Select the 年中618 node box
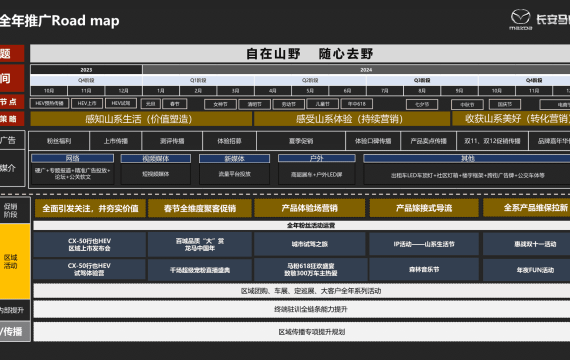The height and width of the screenshot is (360, 570). [357, 104]
